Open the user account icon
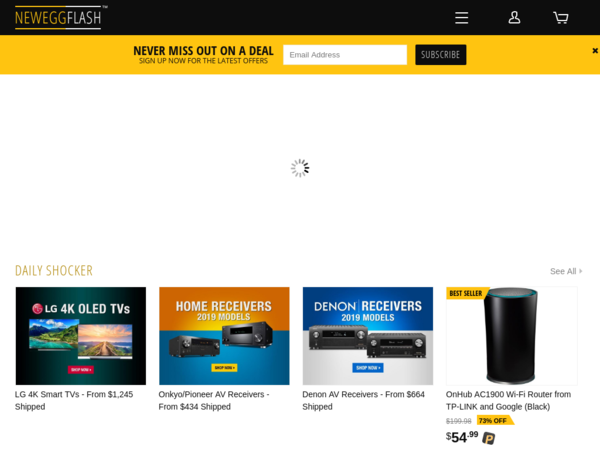 pos(514,18)
